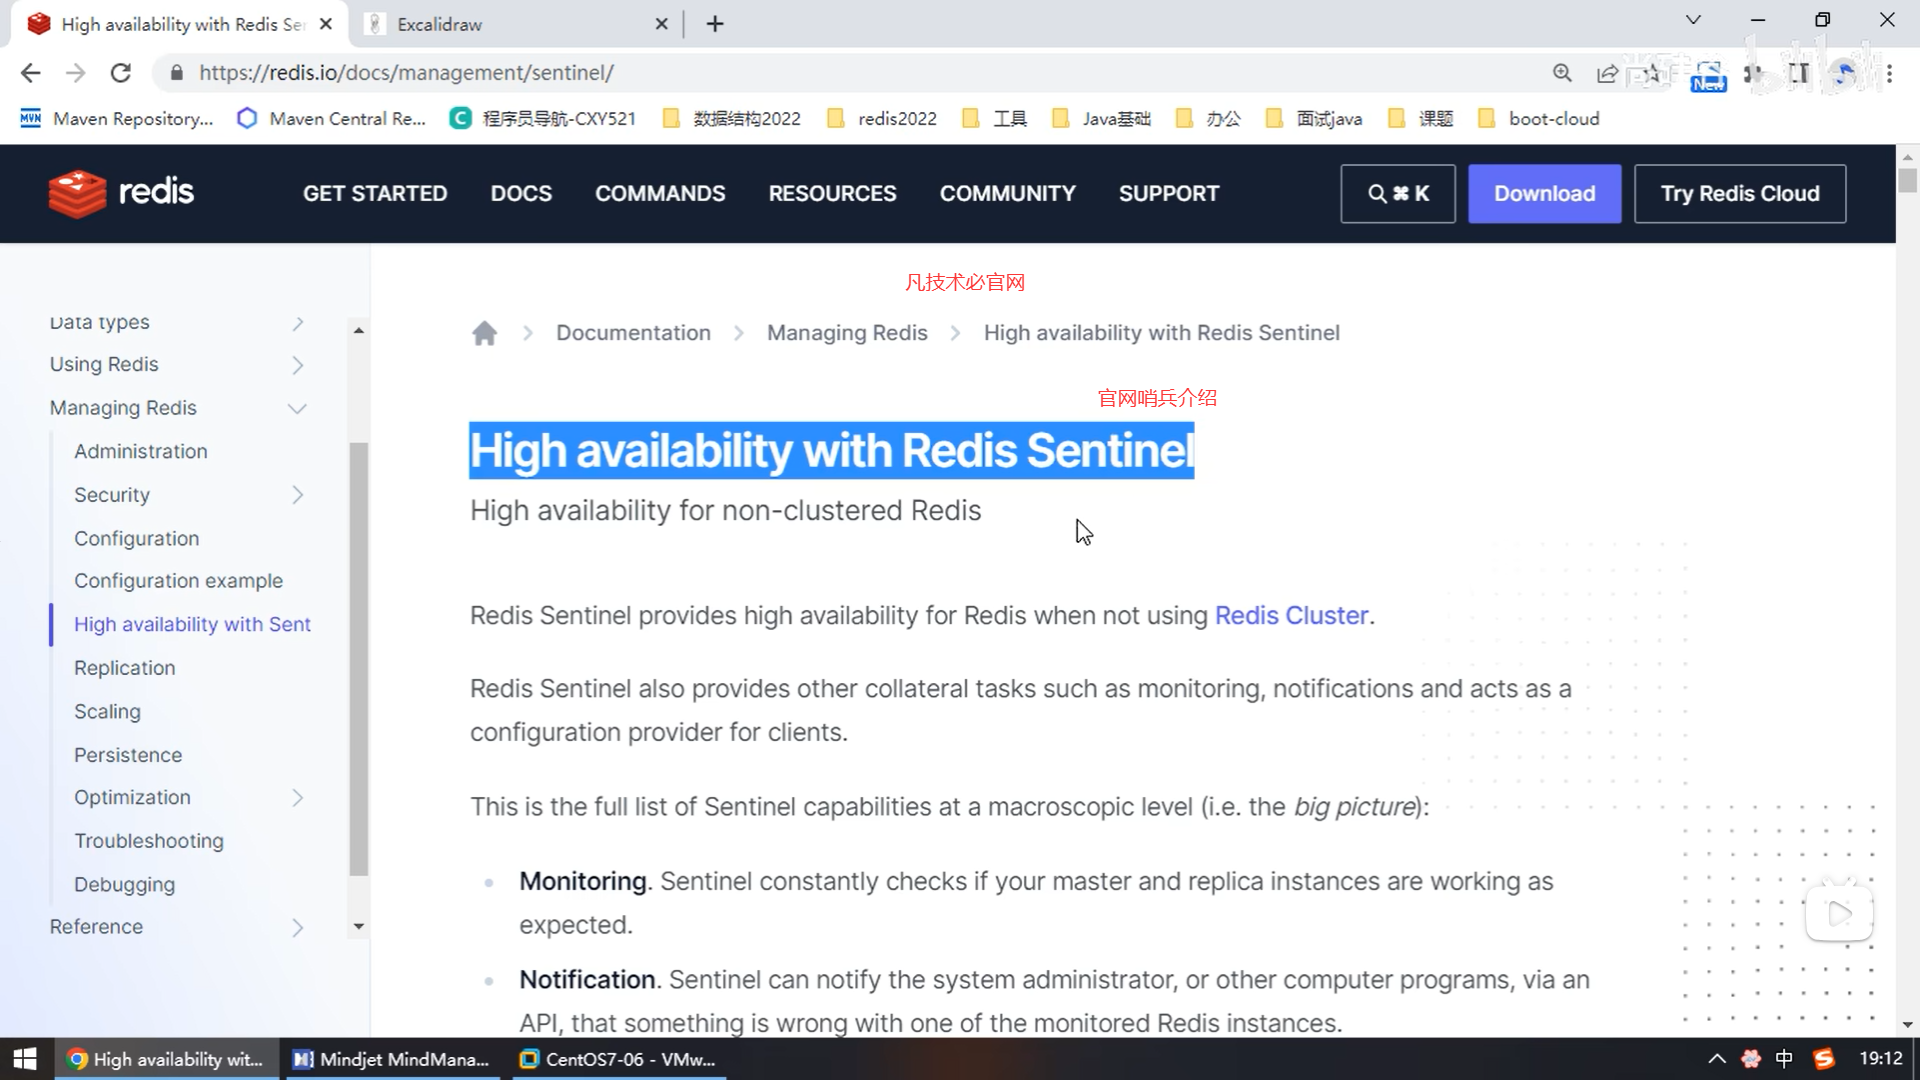This screenshot has width=1920, height=1080.
Task: Collapse the Managing Redis section
Action: [297, 408]
